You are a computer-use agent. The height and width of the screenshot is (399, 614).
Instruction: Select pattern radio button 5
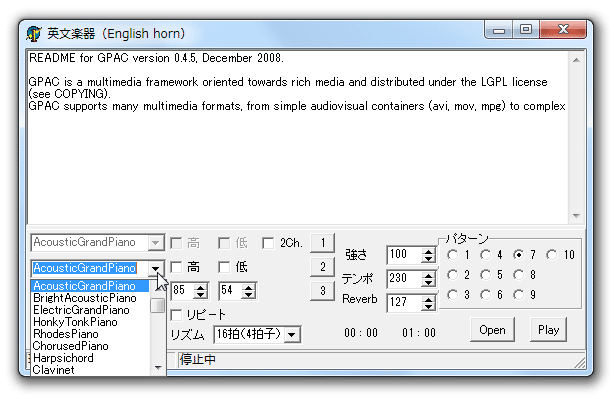click(486, 275)
